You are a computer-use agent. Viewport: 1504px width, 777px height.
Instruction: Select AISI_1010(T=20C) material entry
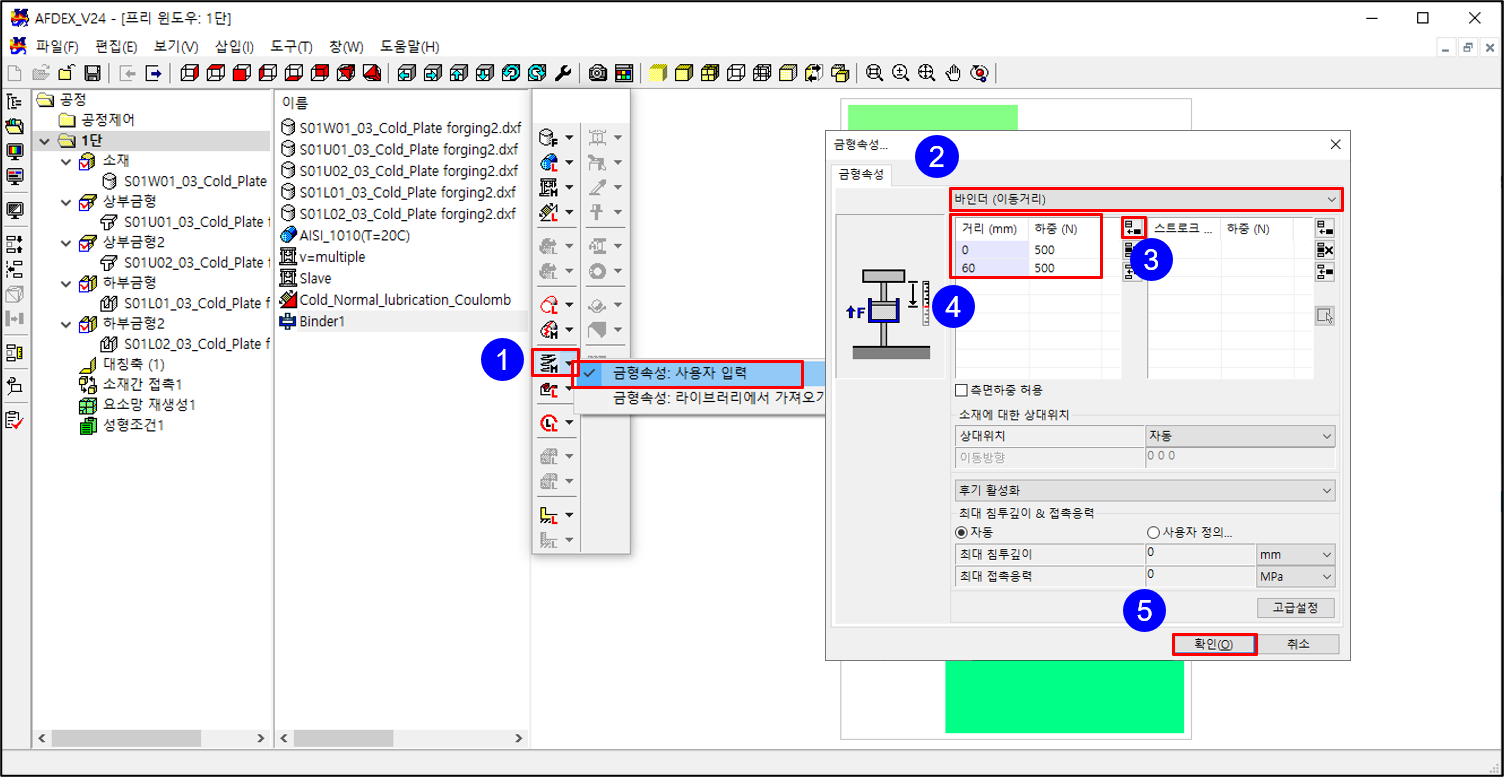[x=346, y=235]
